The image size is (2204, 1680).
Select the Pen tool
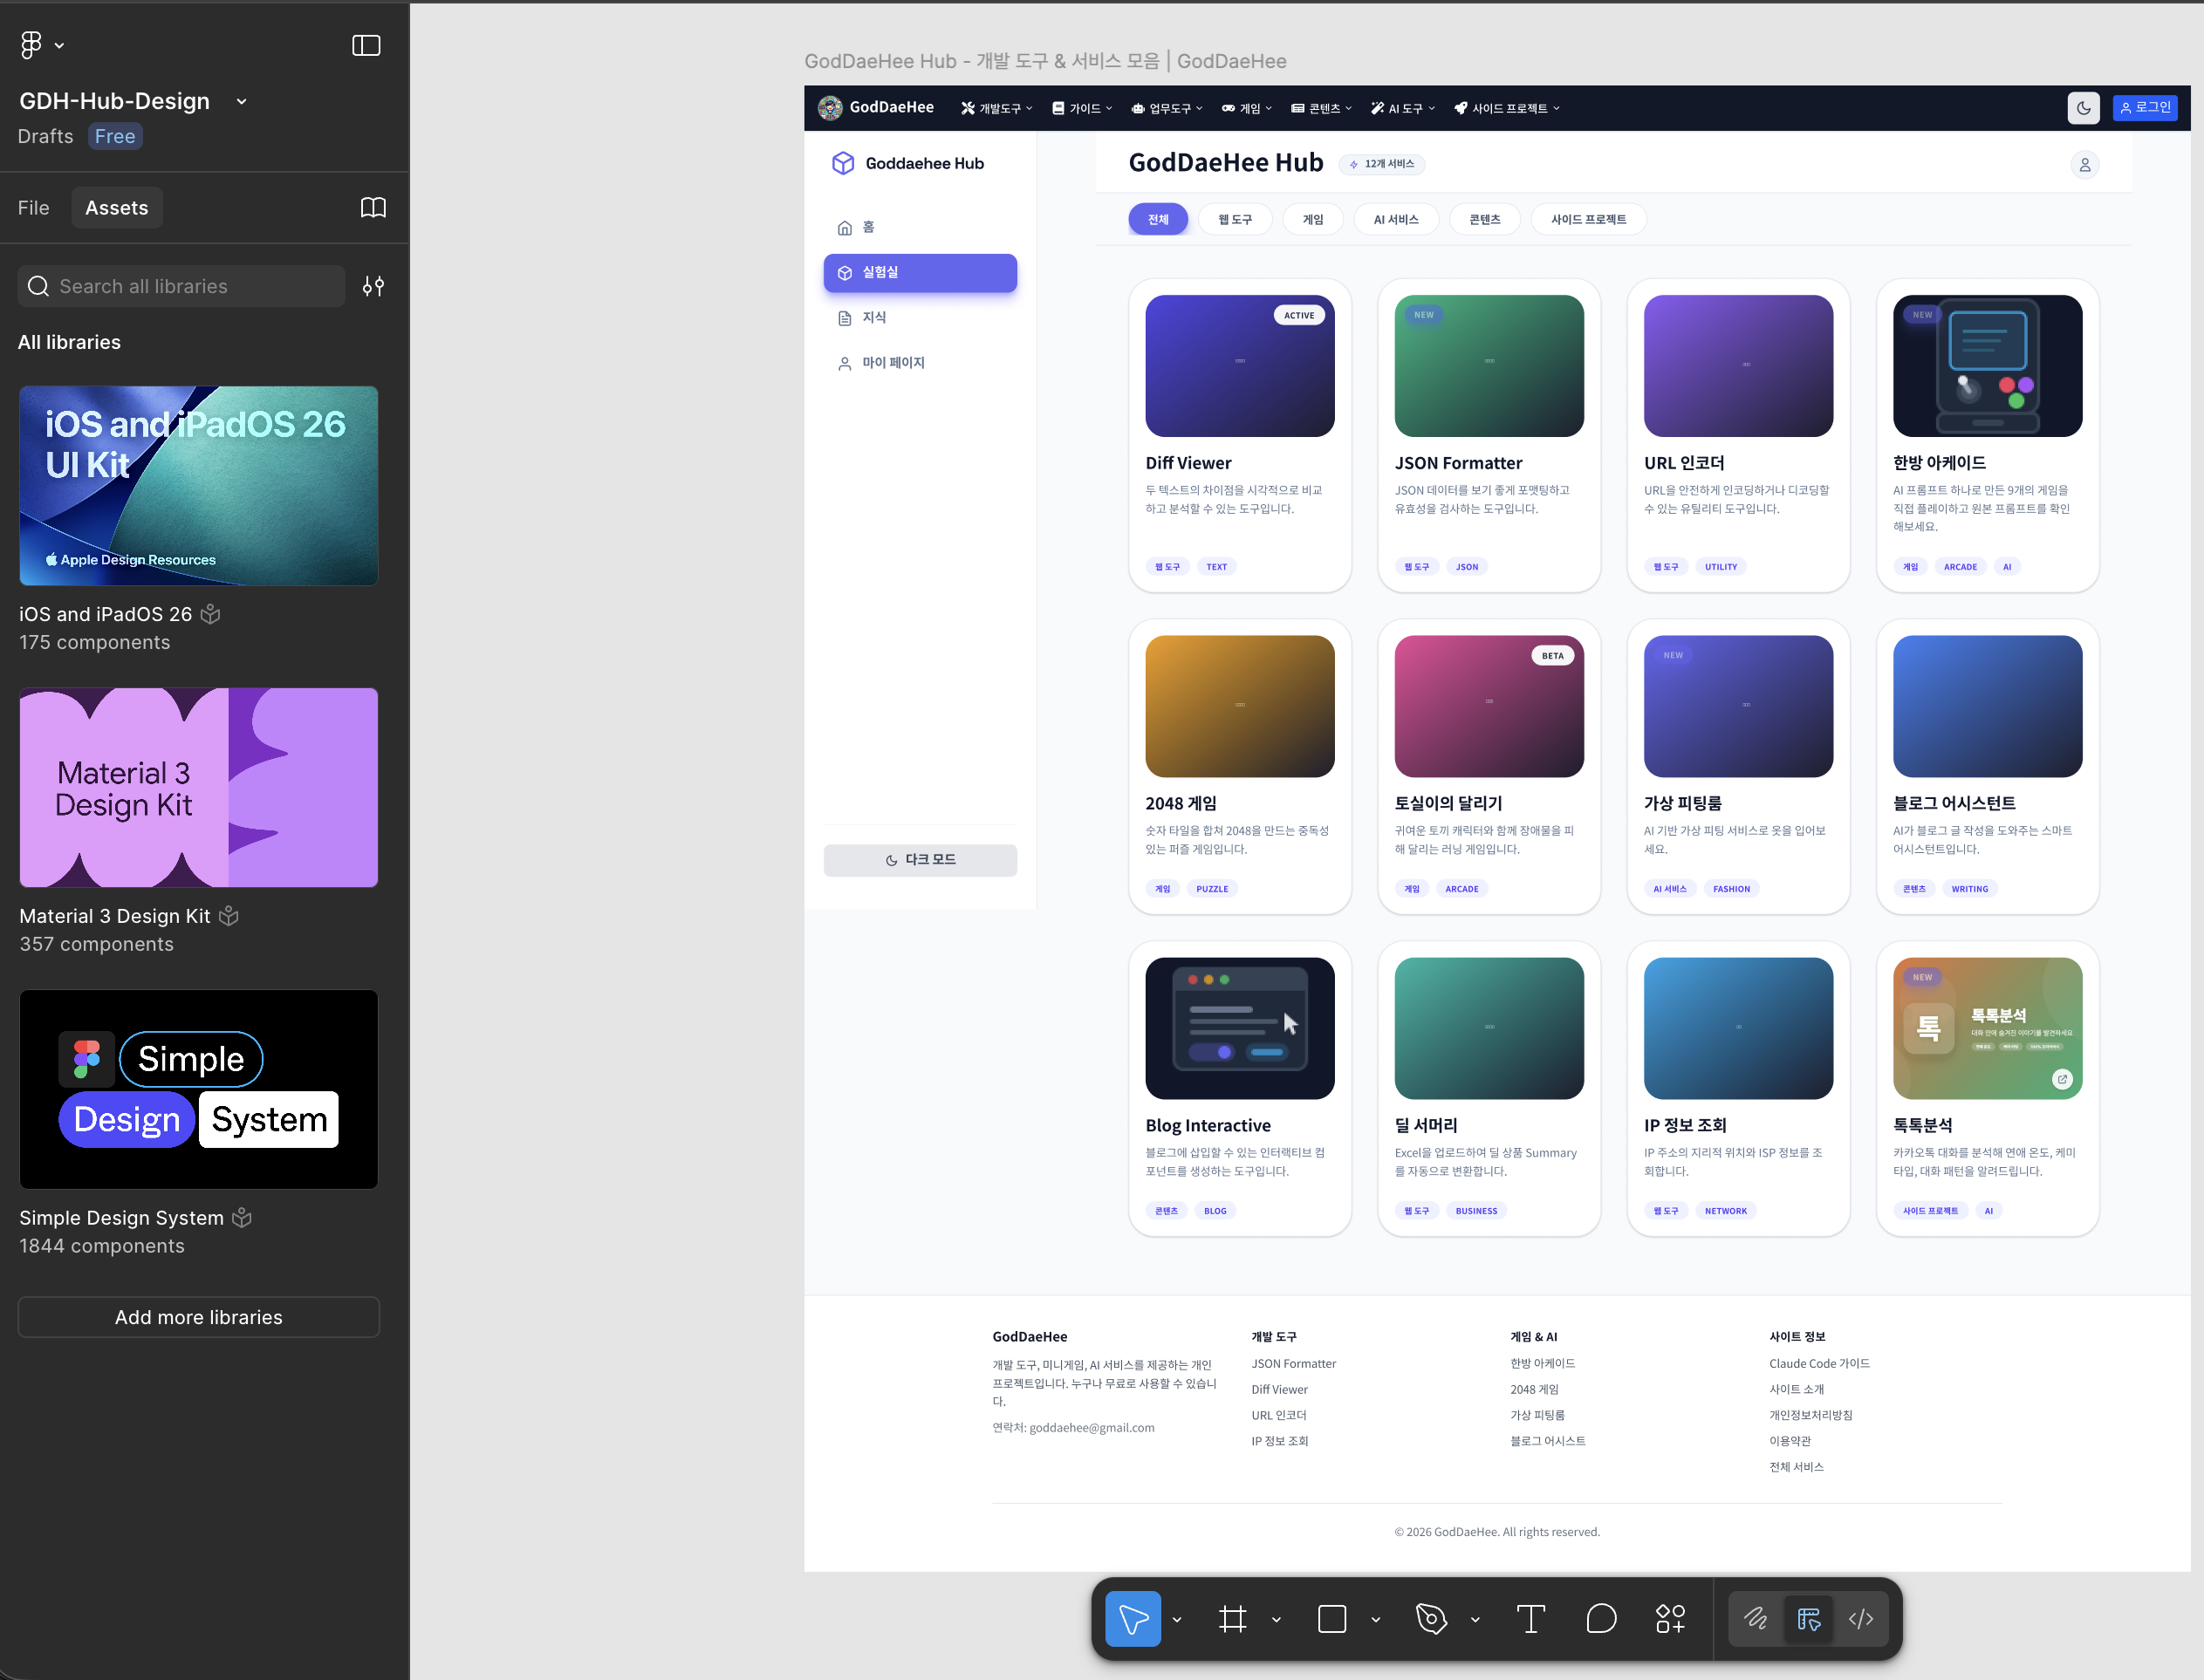click(x=1431, y=1619)
